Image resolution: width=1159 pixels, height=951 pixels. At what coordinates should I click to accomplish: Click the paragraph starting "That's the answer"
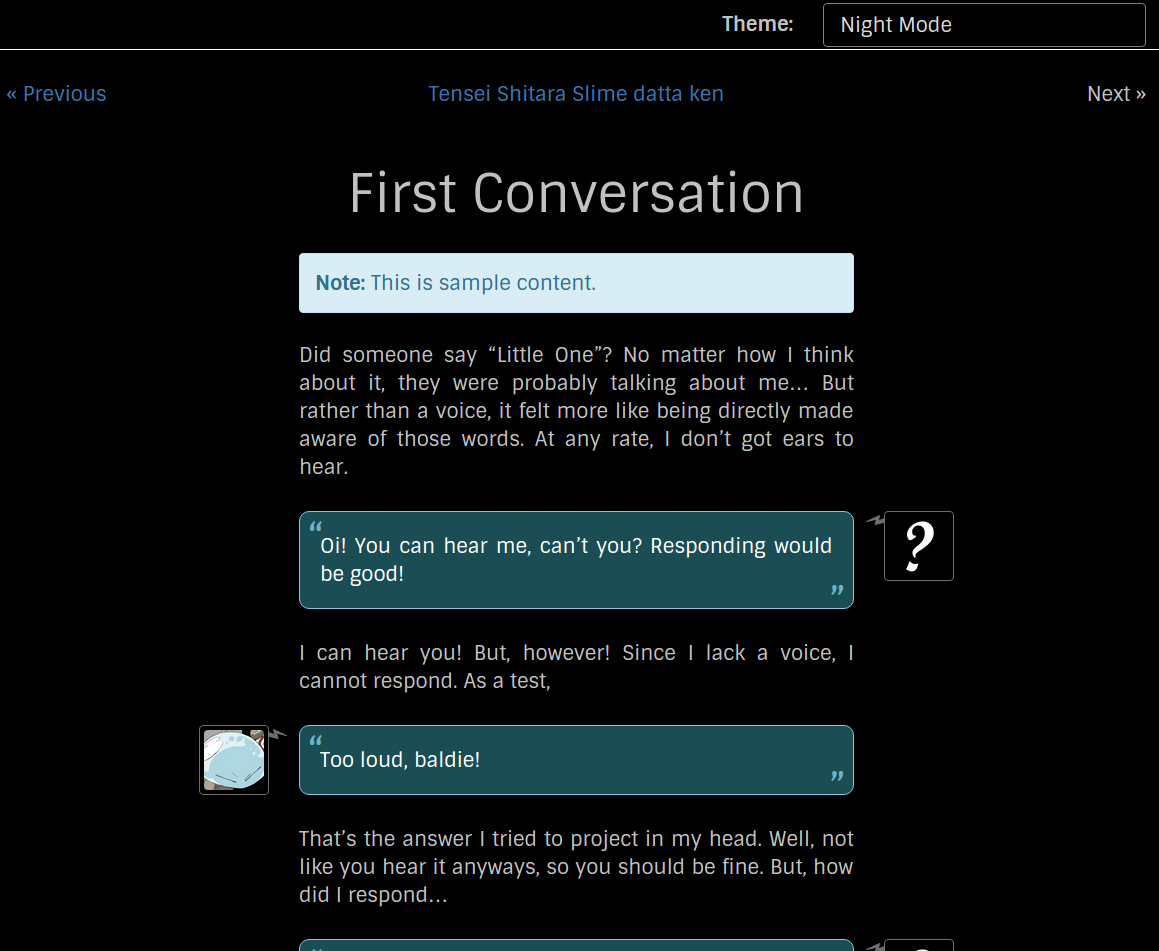[x=576, y=867]
